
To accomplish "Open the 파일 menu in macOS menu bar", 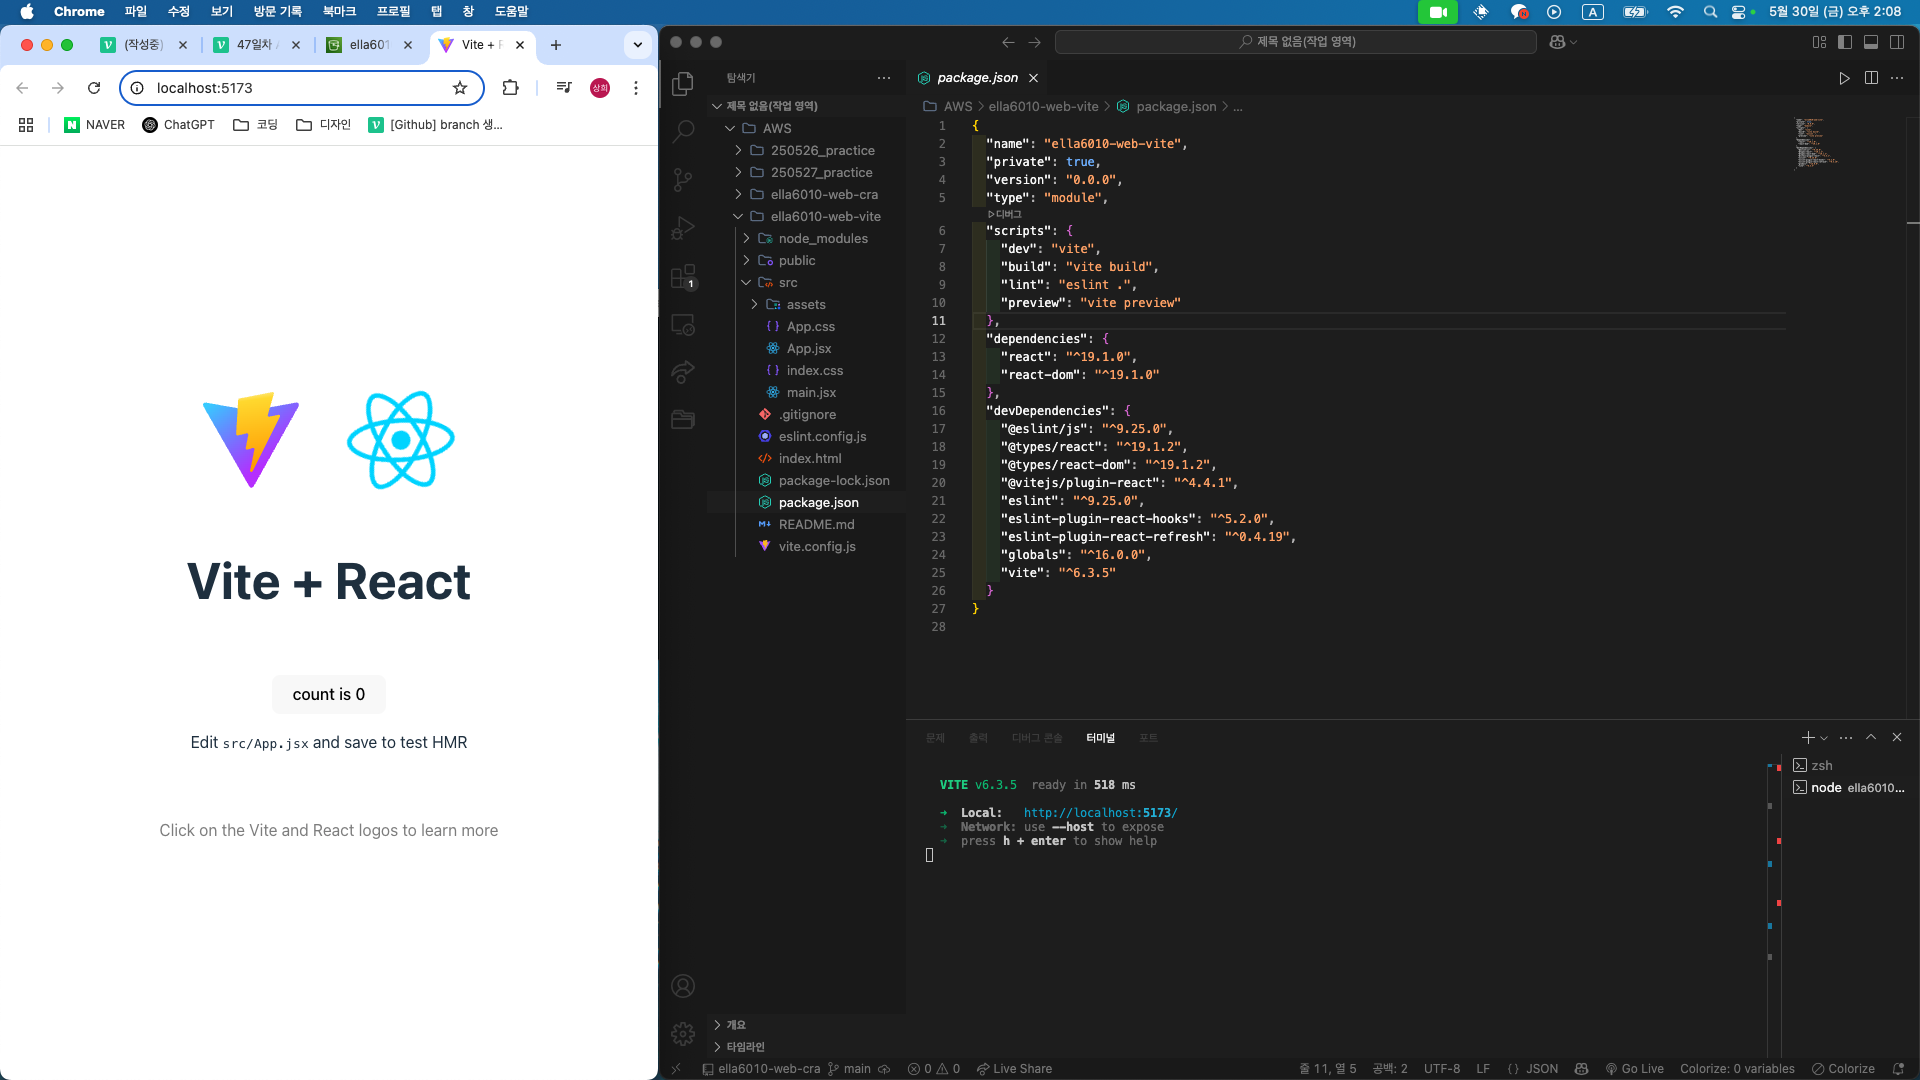I will 136,12.
